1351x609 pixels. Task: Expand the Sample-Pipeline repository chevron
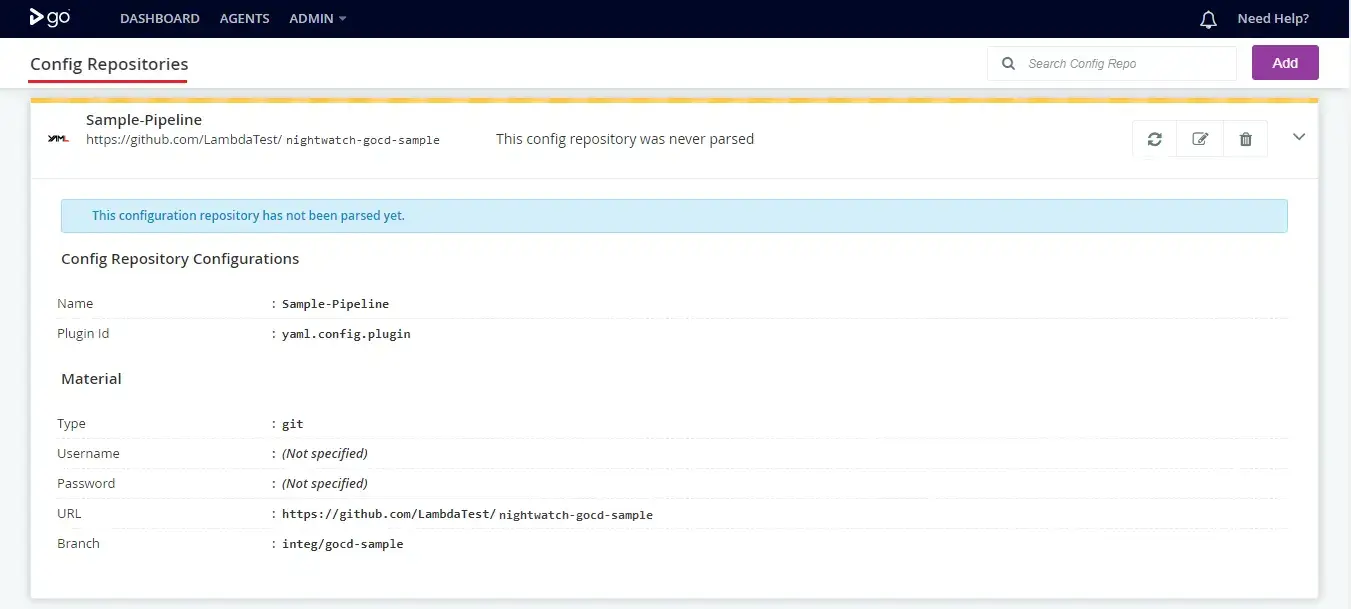click(x=1298, y=137)
